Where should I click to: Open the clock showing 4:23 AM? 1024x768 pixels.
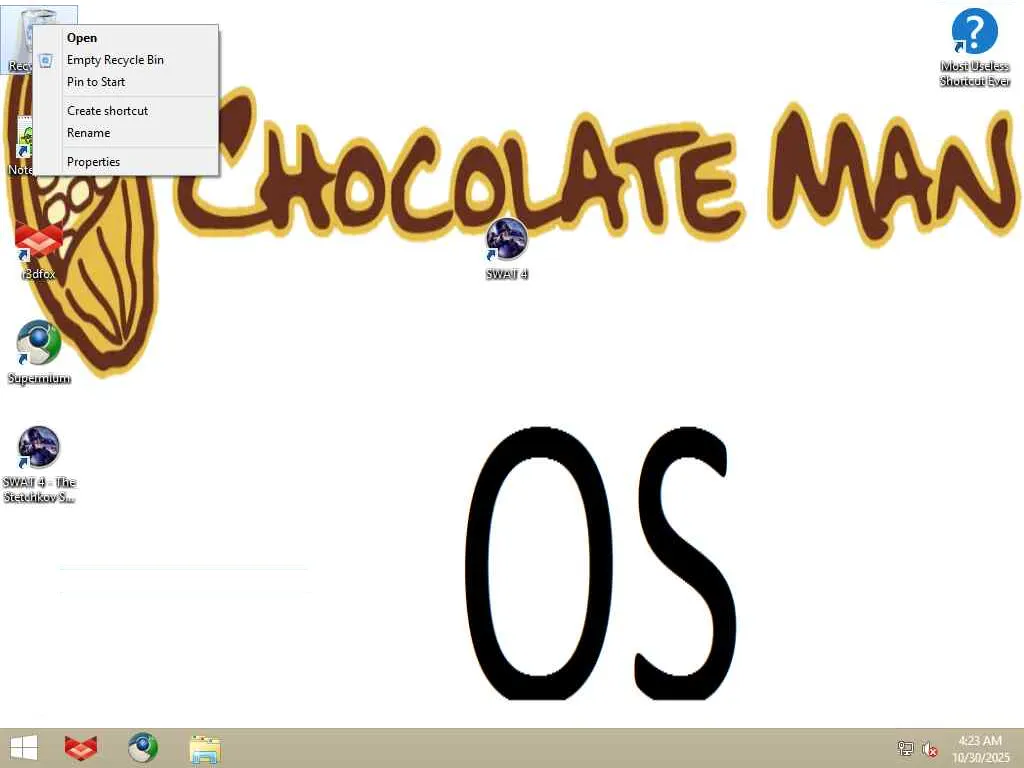980,749
